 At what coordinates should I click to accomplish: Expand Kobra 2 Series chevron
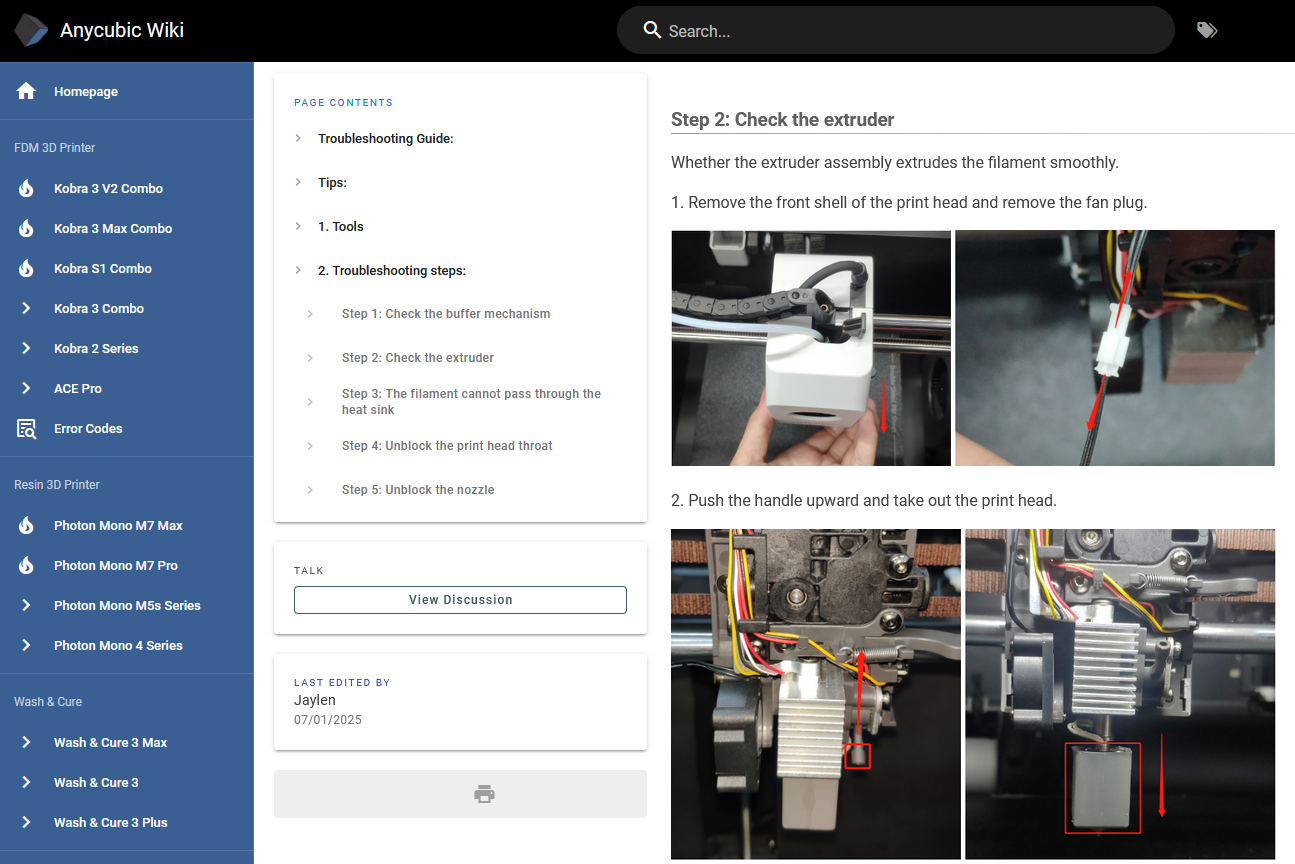(x=27, y=348)
